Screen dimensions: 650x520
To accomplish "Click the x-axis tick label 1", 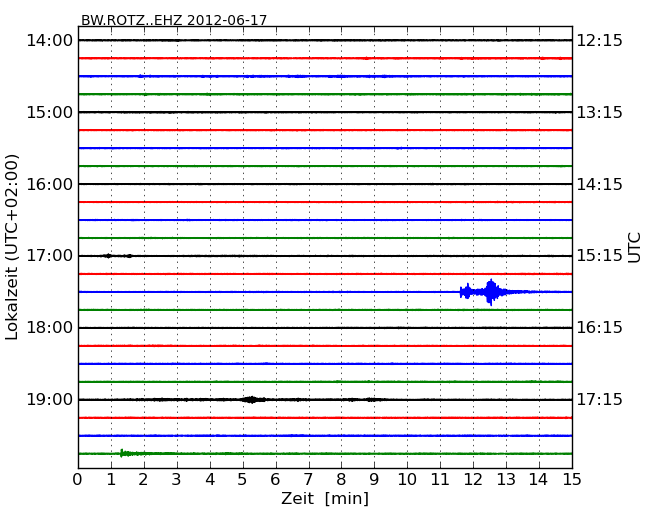I will (x=111, y=480).
